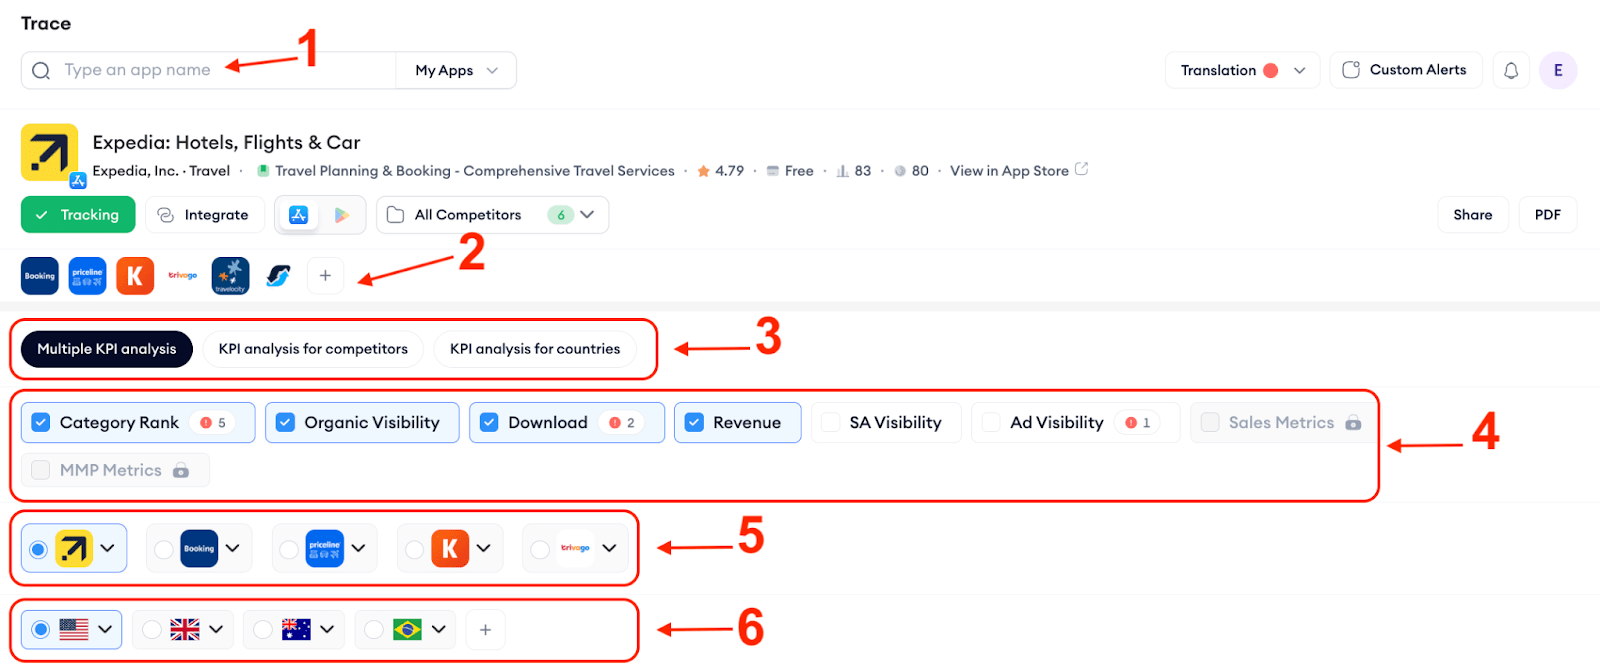Click the Integrate button

[205, 215]
